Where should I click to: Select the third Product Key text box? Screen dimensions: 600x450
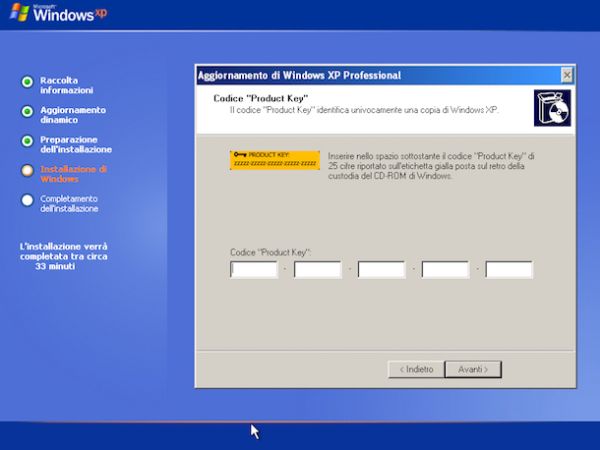point(381,269)
